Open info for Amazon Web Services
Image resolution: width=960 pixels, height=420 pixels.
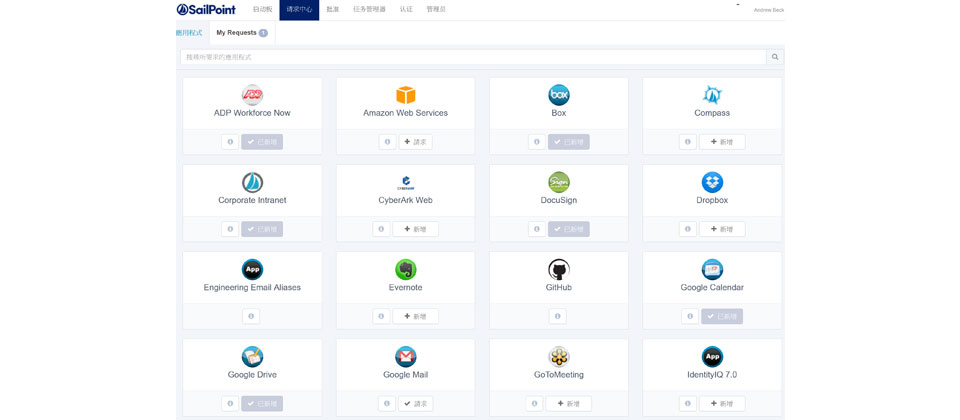(x=387, y=142)
